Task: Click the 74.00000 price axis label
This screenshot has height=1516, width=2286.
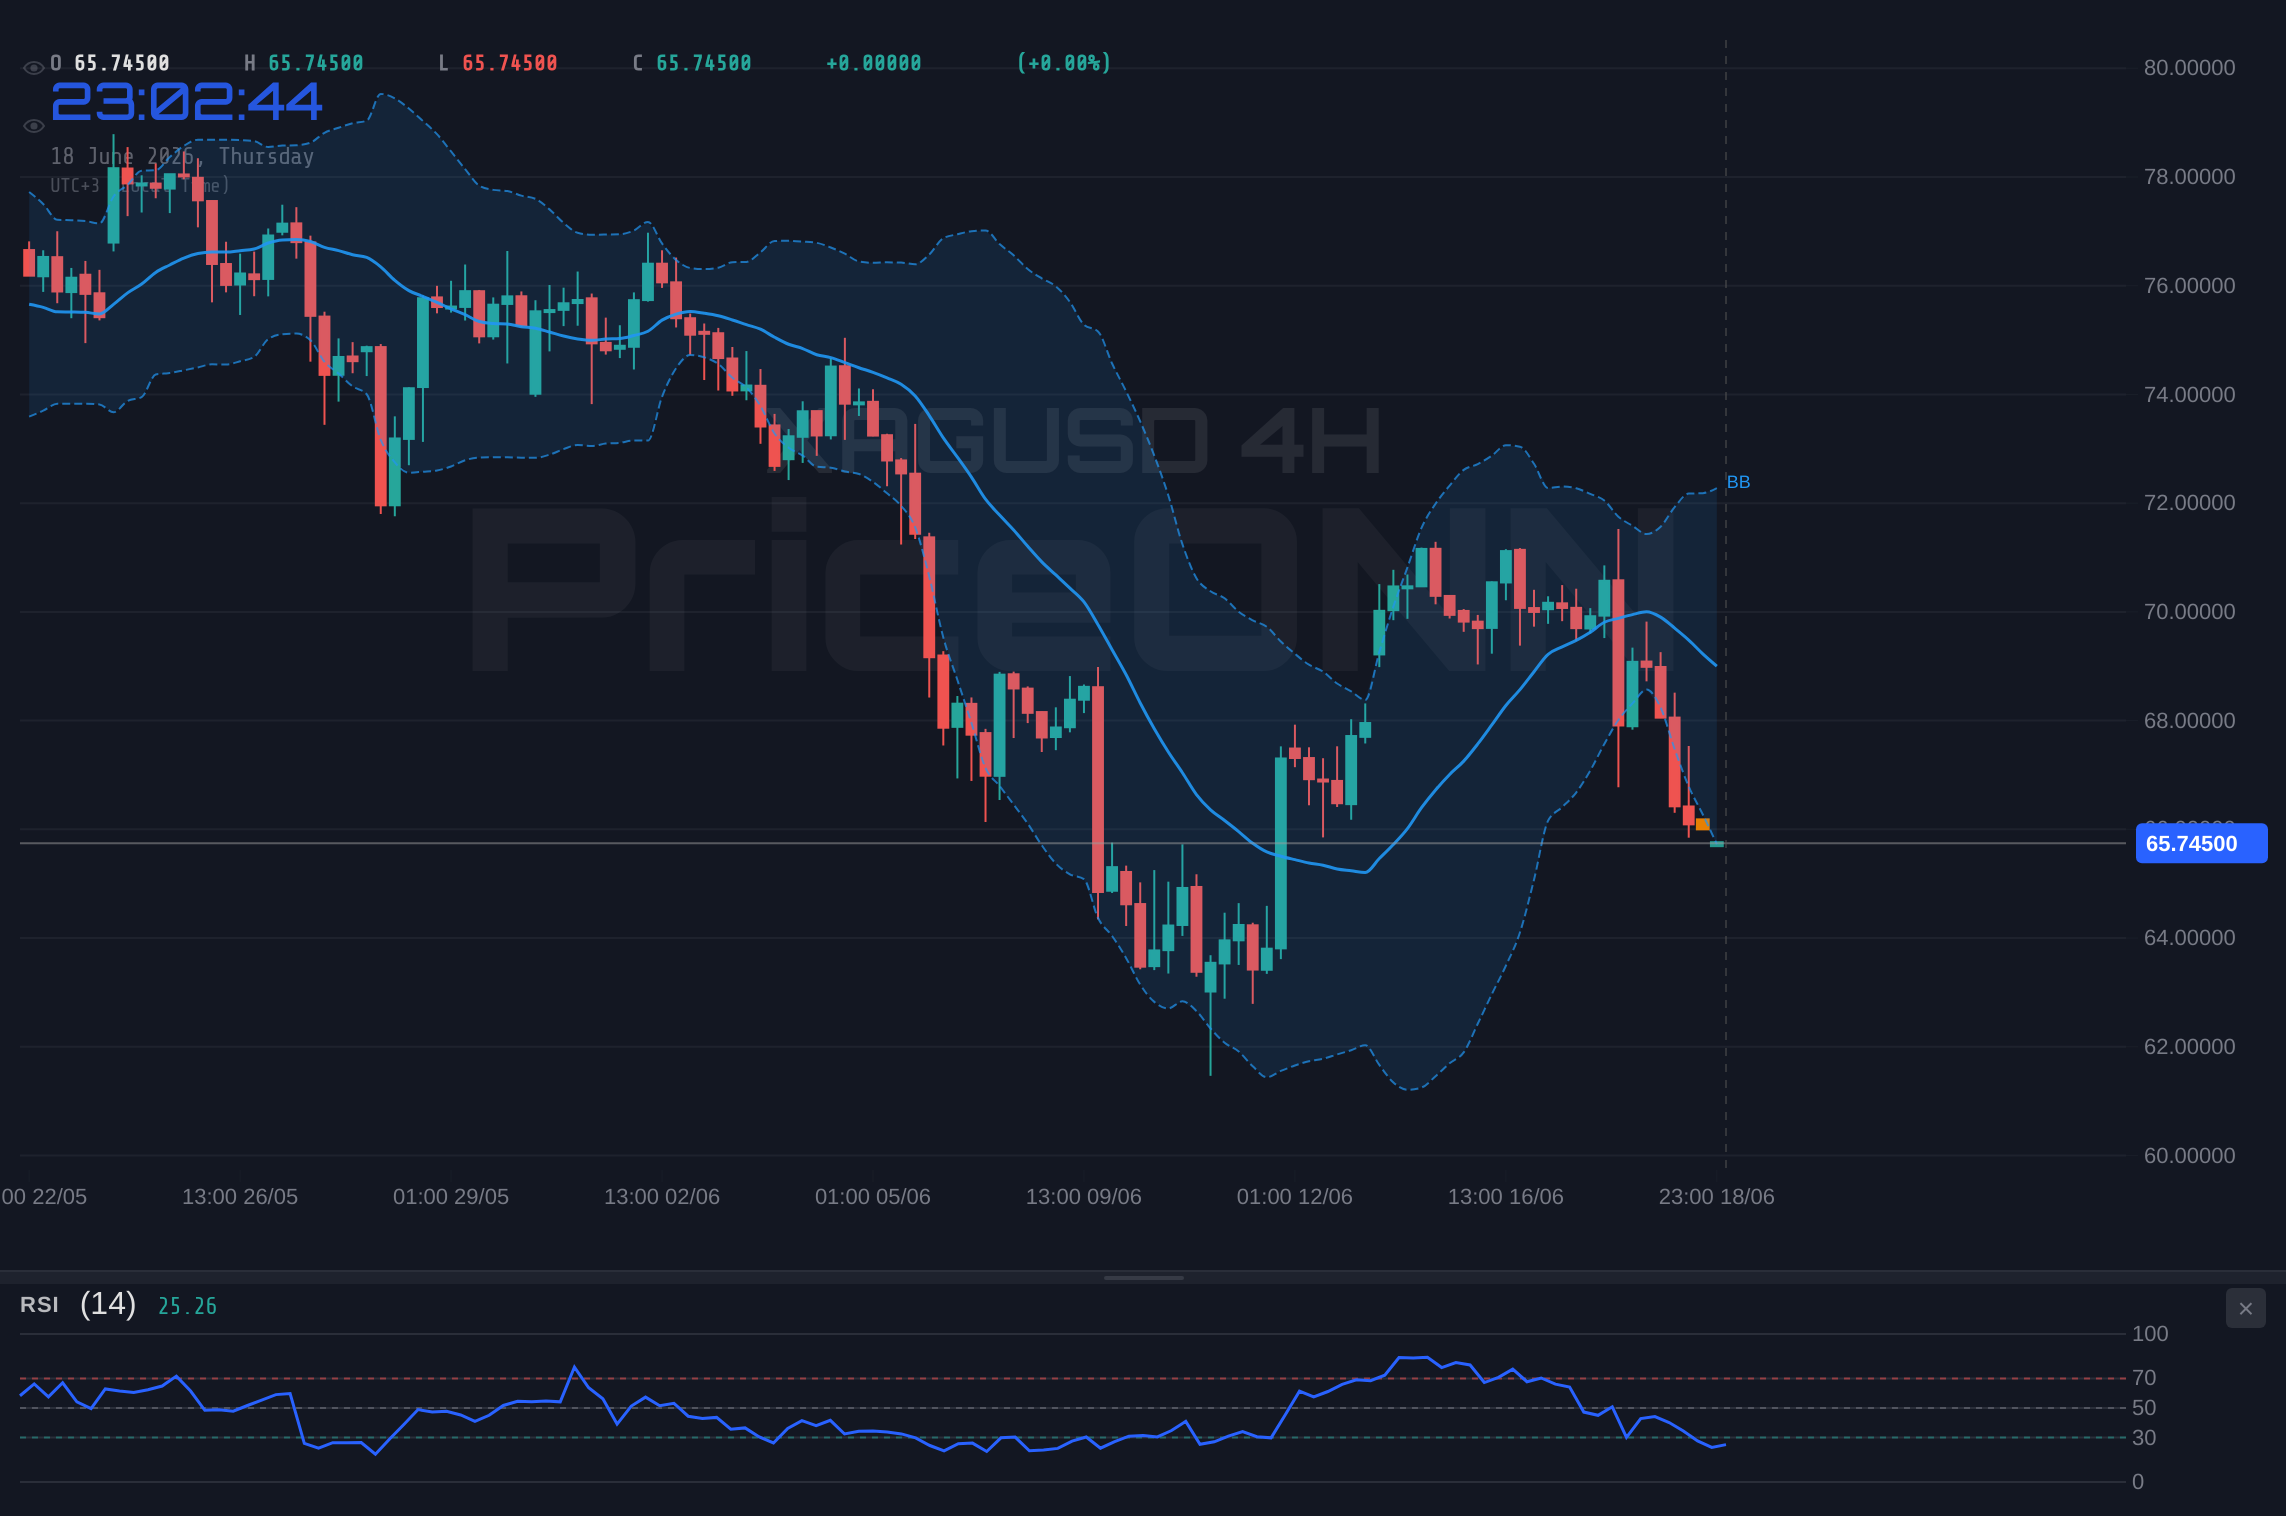Action: click(2189, 395)
